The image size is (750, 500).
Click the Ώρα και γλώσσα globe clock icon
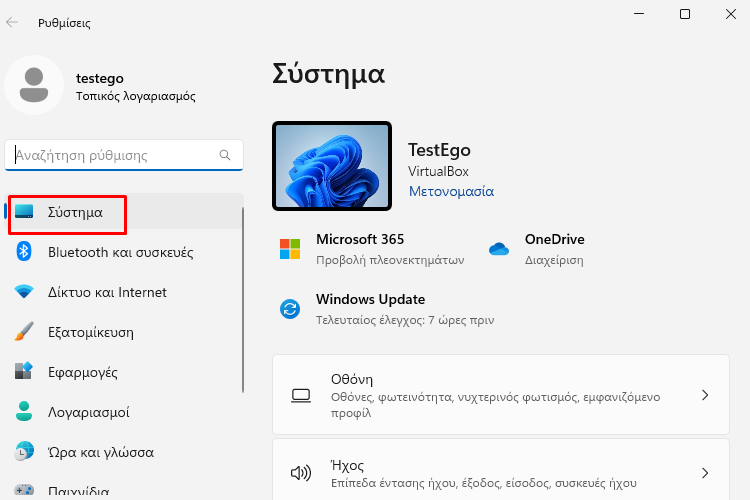24,451
